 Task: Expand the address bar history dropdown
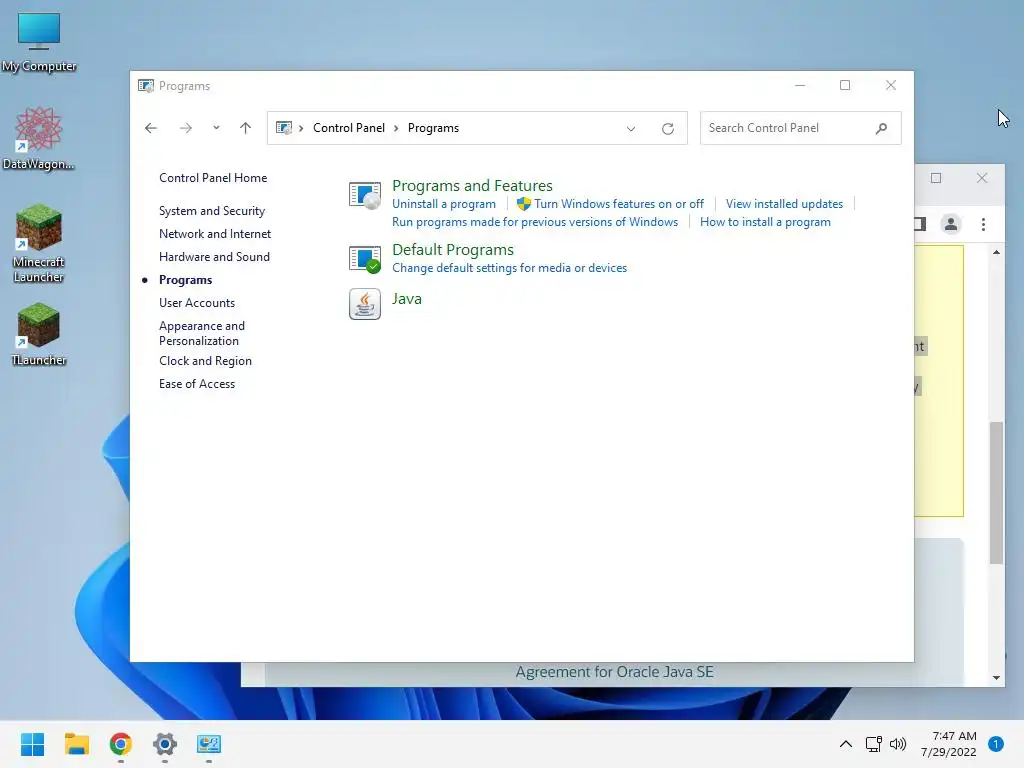point(631,129)
